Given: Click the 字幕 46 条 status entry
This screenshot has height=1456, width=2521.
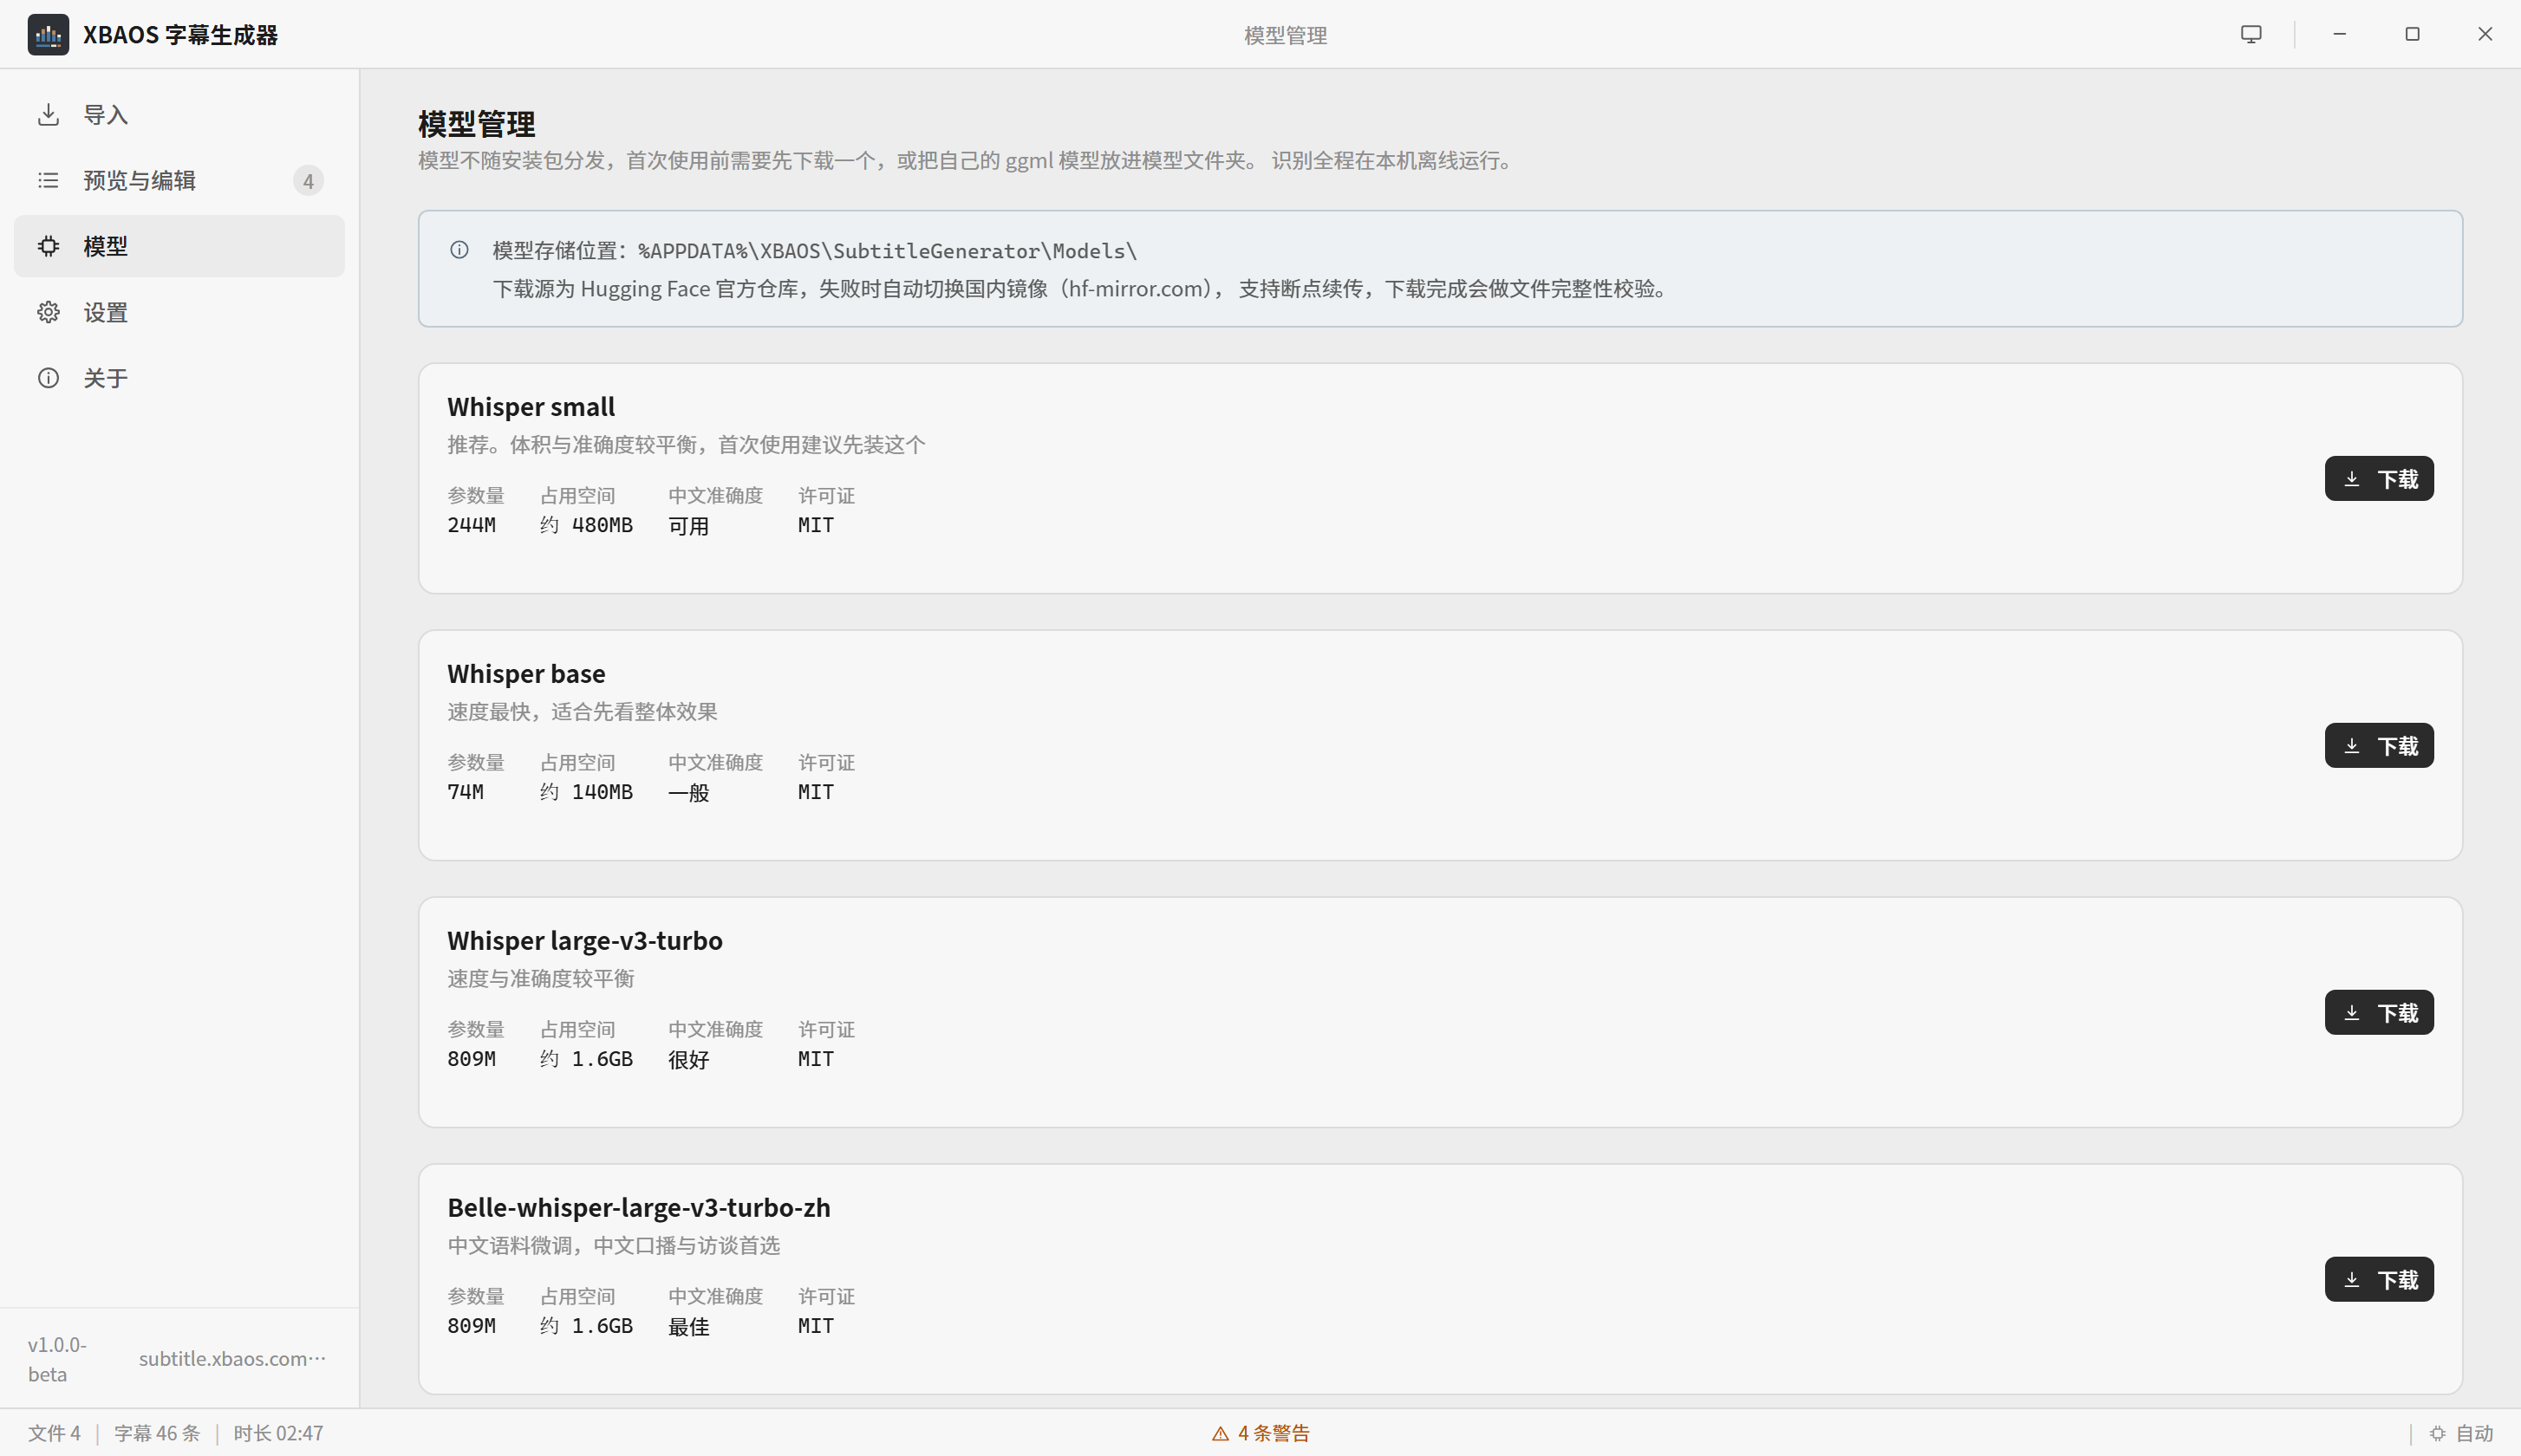Looking at the screenshot, I should tap(157, 1433).
